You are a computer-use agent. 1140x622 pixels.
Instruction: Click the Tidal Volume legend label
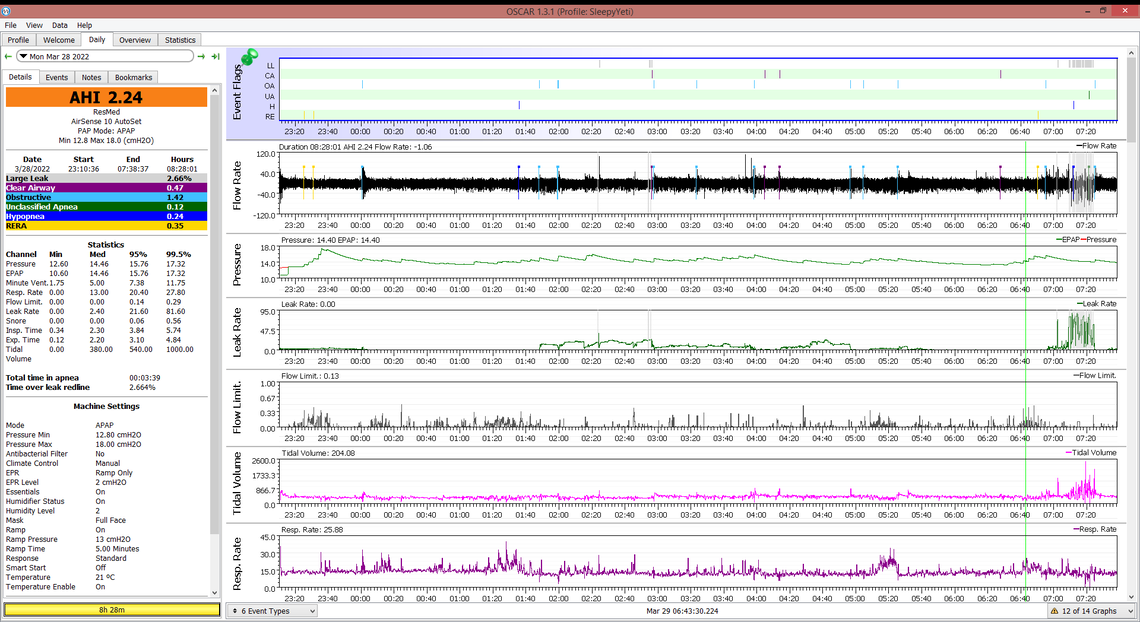(1093, 453)
